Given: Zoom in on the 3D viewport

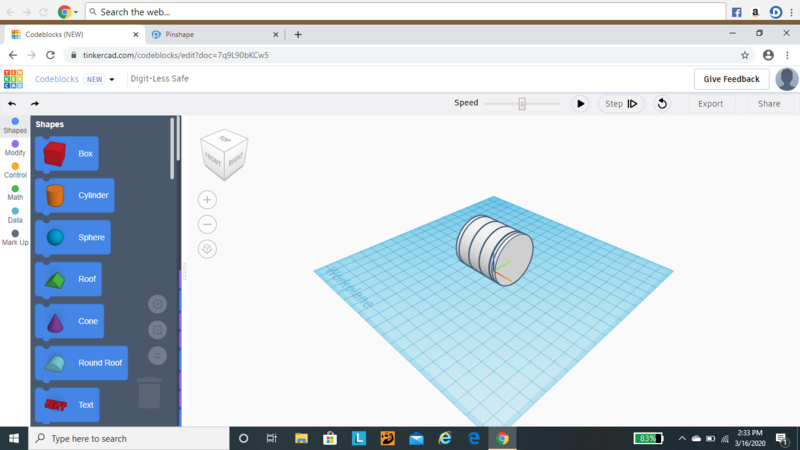Looking at the screenshot, I should [x=207, y=200].
